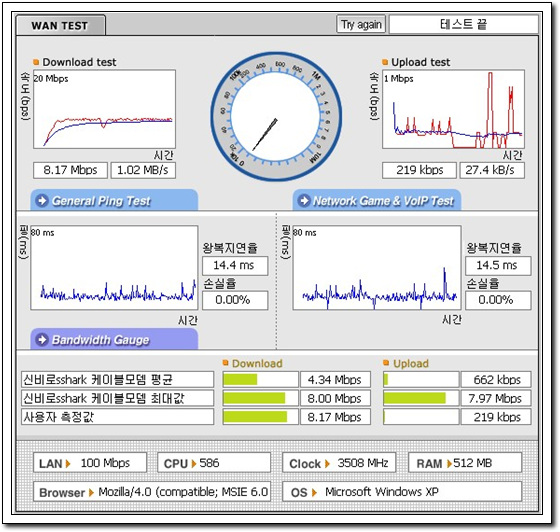Screen dimensions: 560x532
Task: Click the orange bullet beside Upload gauge heading
Action: 386,363
